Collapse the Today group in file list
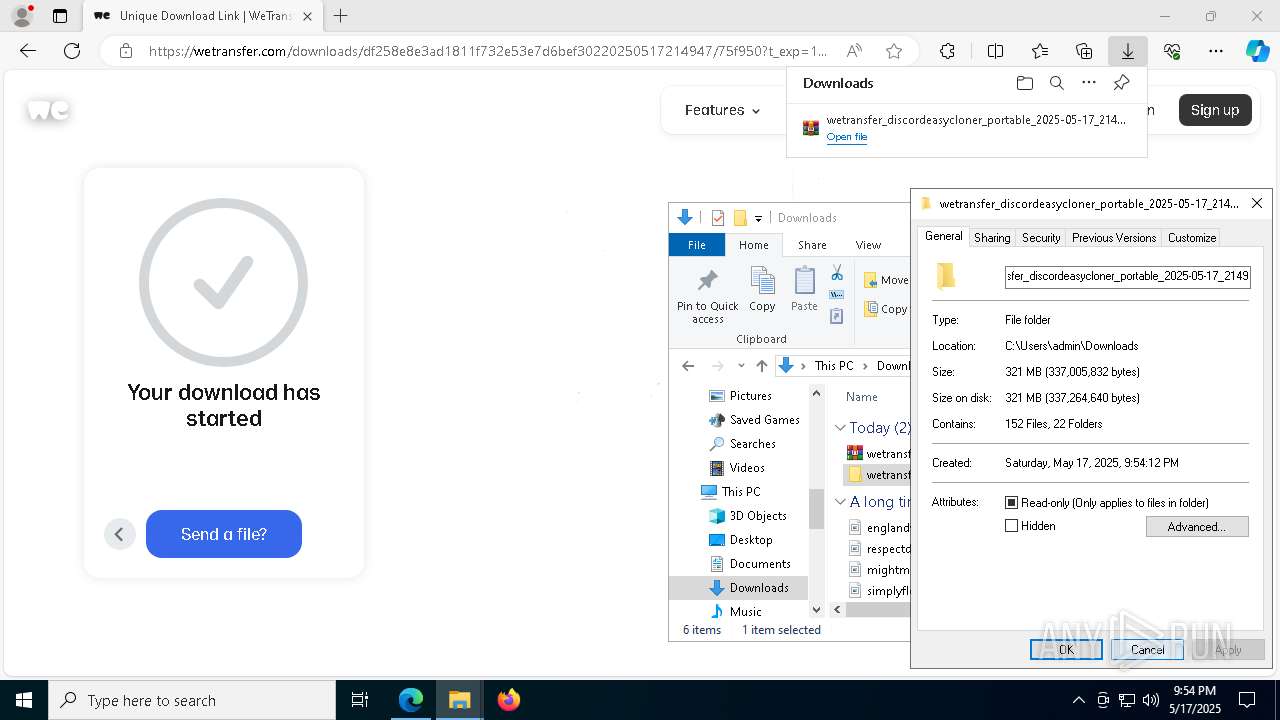 pyautogui.click(x=840, y=428)
